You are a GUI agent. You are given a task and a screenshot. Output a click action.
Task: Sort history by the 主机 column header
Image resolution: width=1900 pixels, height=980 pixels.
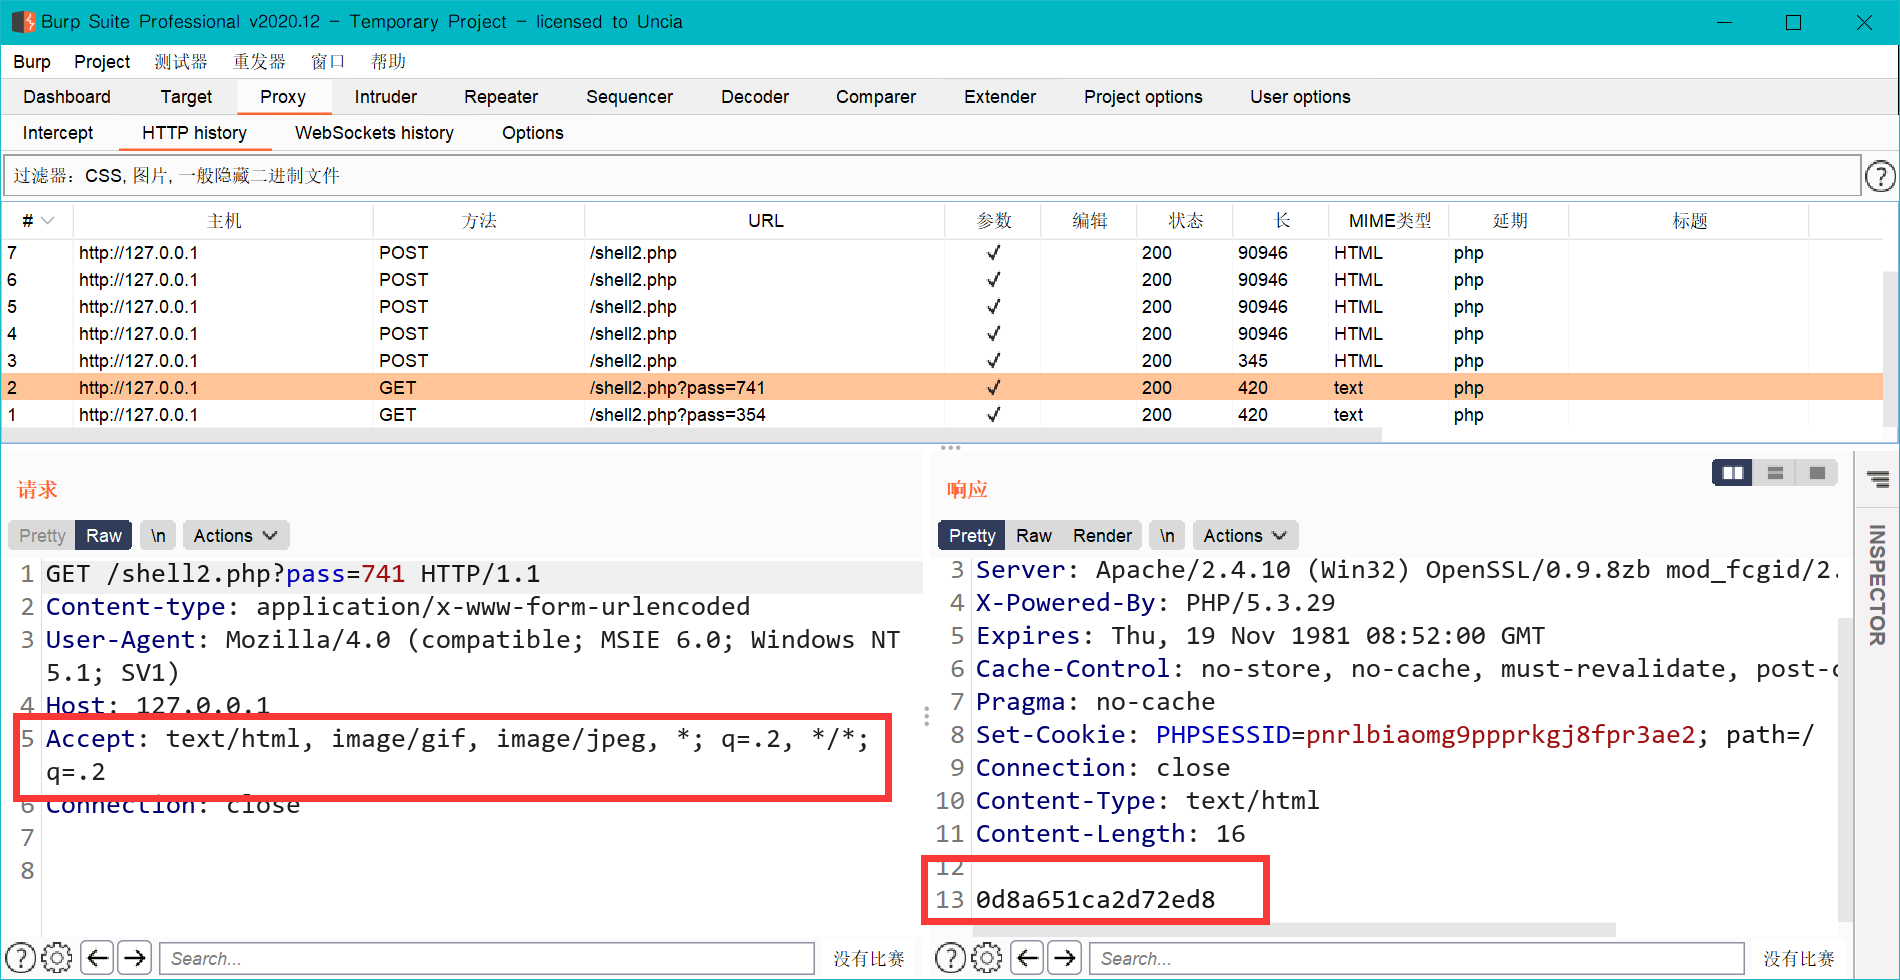tap(224, 221)
